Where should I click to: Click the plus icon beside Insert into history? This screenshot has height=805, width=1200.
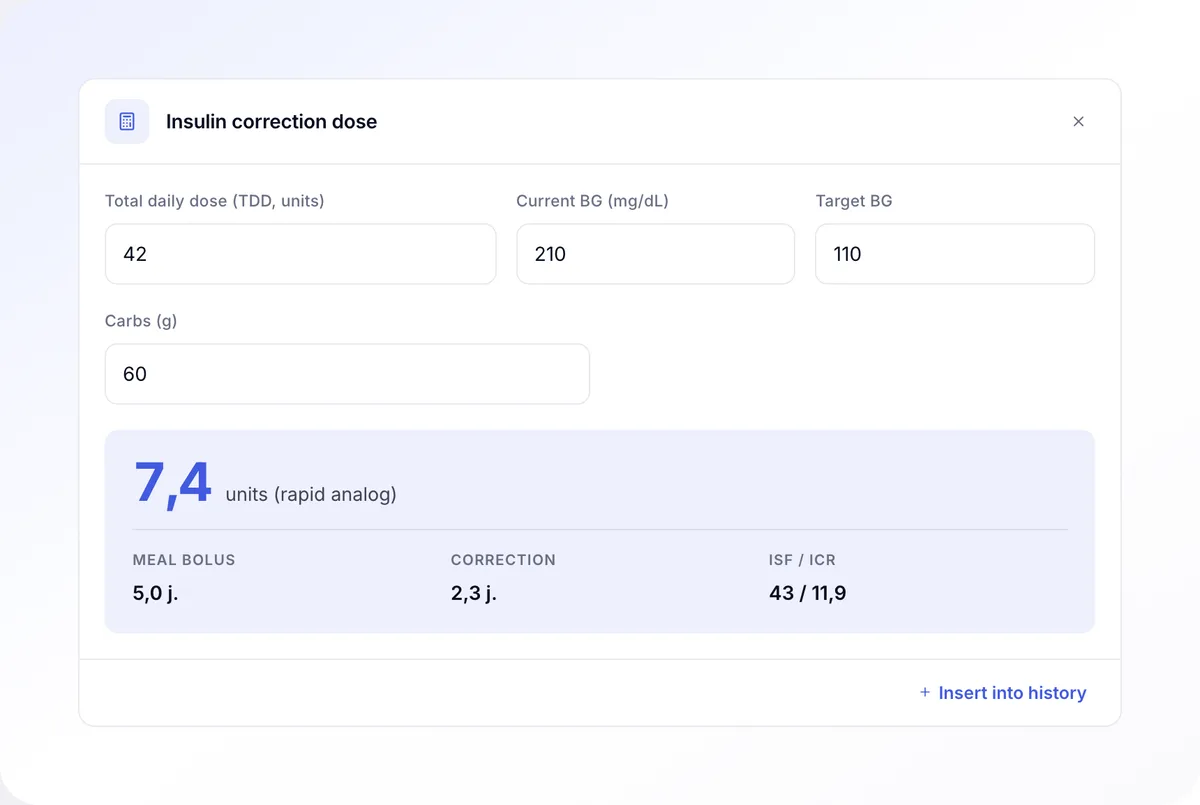click(925, 692)
